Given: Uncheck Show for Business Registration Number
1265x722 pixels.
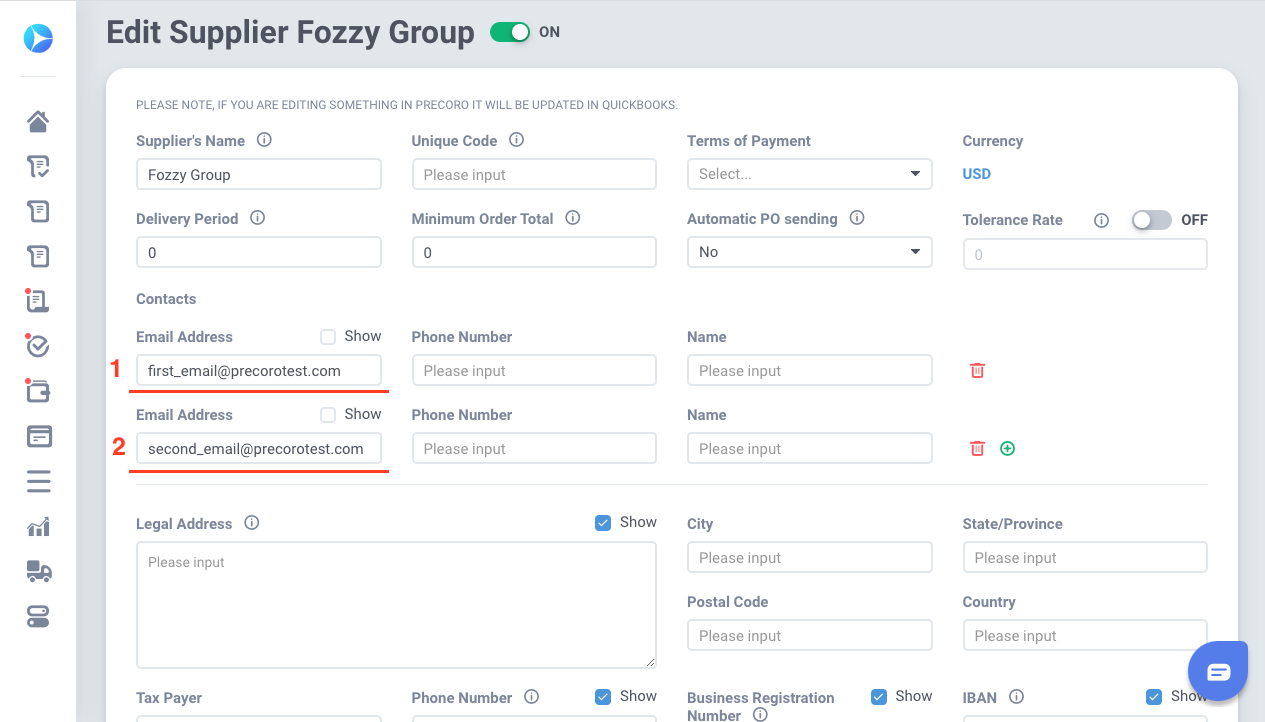Looking at the screenshot, I should coord(879,696).
